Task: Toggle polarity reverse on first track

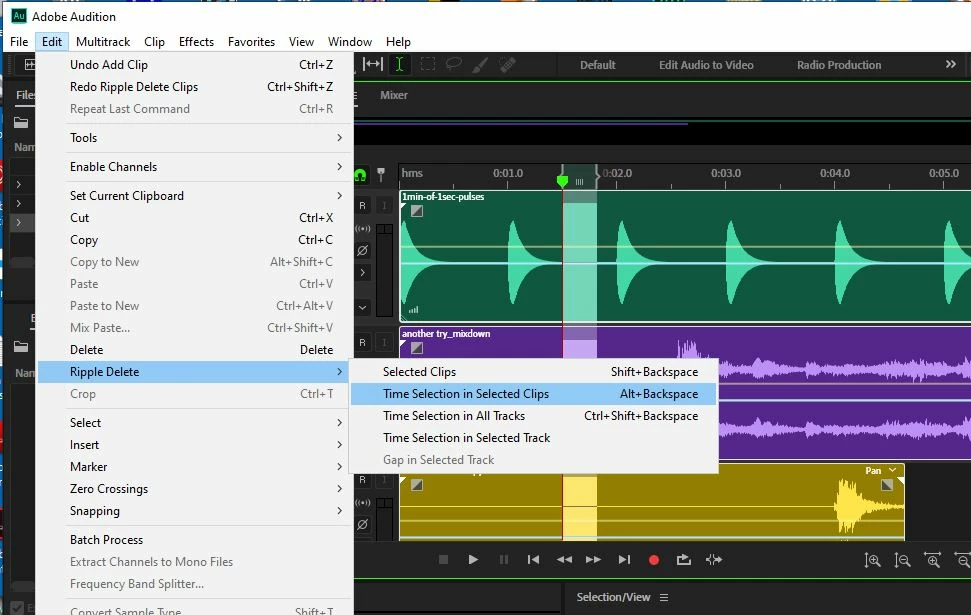Action: 362,250
